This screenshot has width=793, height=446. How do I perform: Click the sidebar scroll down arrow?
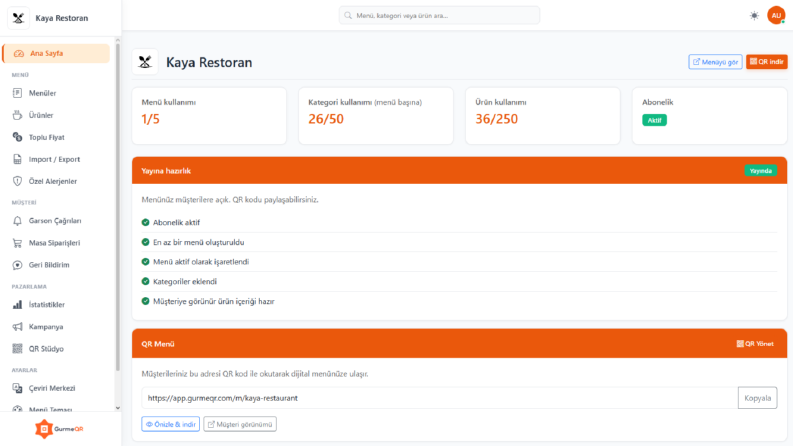pyautogui.click(x=118, y=408)
